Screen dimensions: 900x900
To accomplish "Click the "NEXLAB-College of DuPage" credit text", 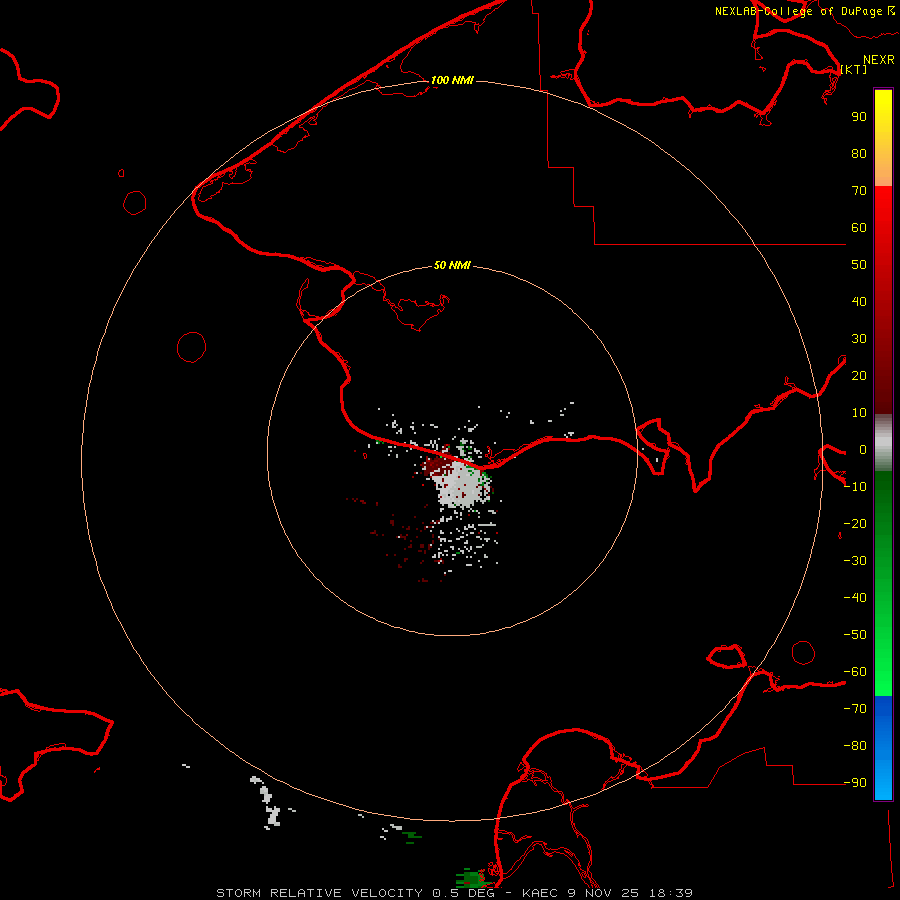I will (798, 11).
